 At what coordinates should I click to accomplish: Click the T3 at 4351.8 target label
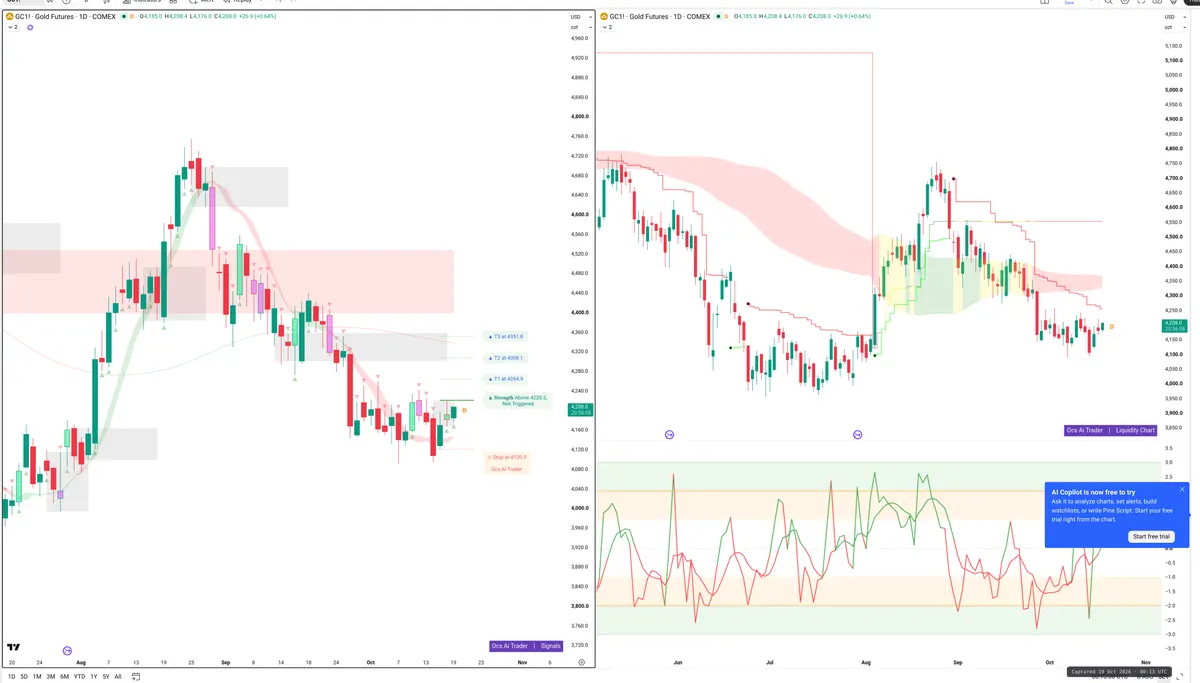[x=506, y=337]
